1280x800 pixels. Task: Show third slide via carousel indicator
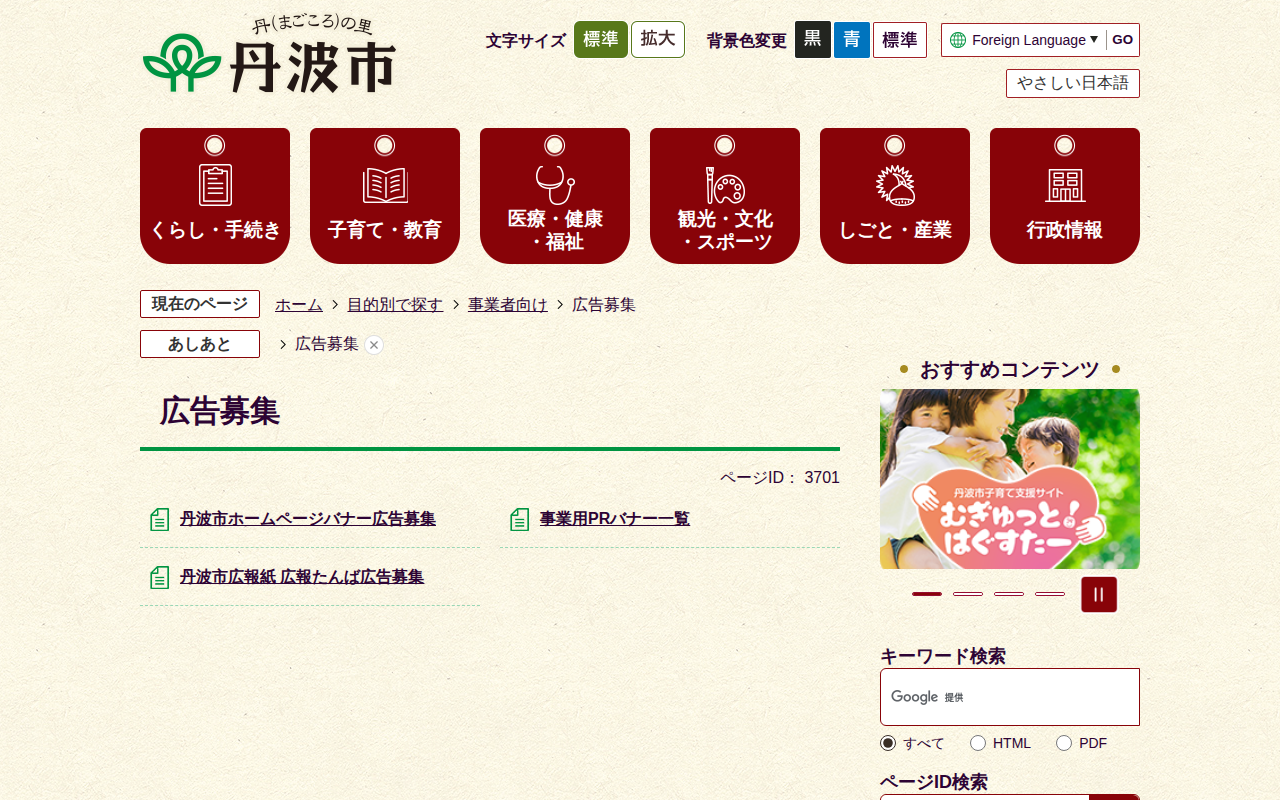1009,594
